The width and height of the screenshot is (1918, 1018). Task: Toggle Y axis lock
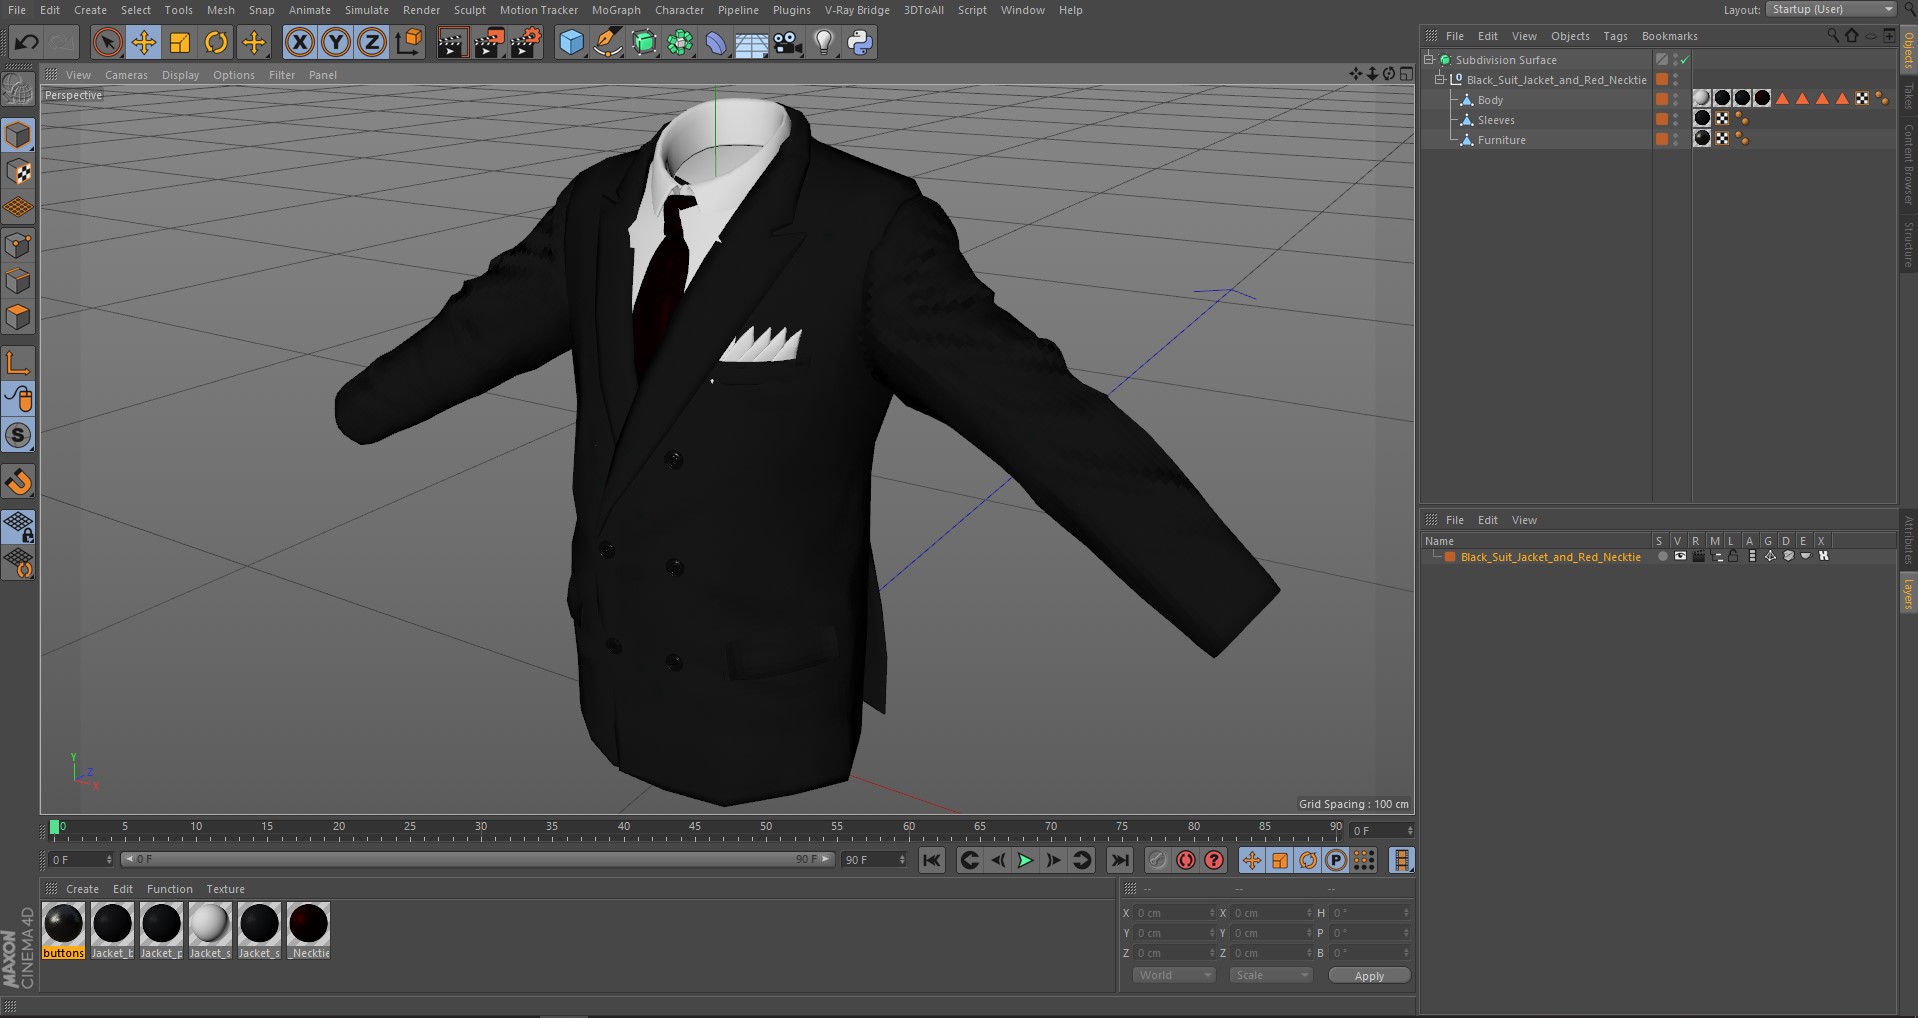(x=336, y=42)
